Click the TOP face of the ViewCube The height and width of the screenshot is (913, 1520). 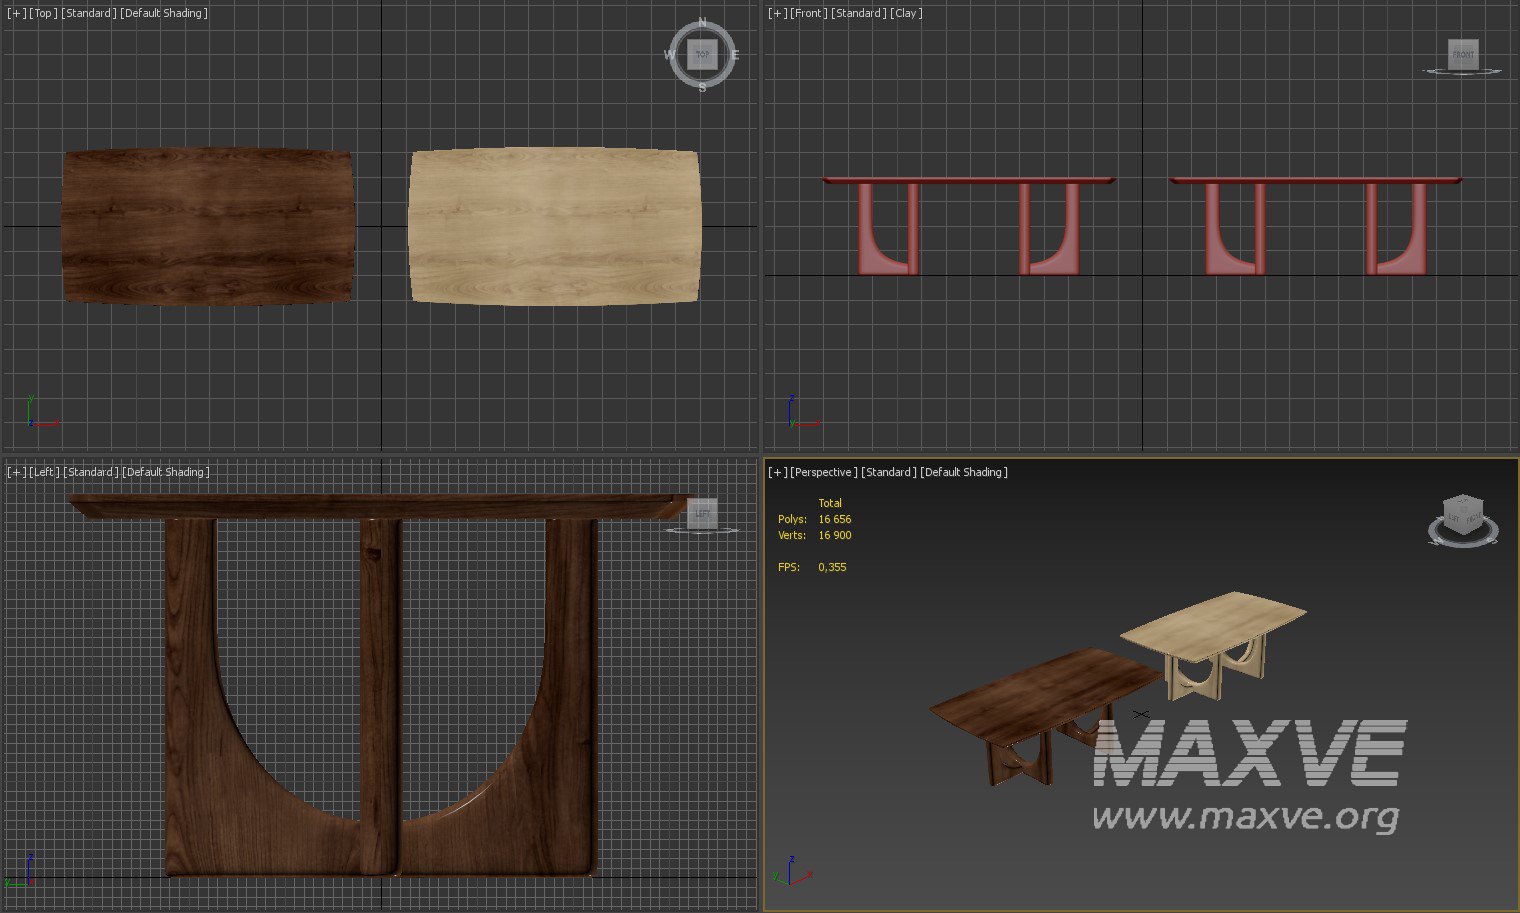coord(702,54)
